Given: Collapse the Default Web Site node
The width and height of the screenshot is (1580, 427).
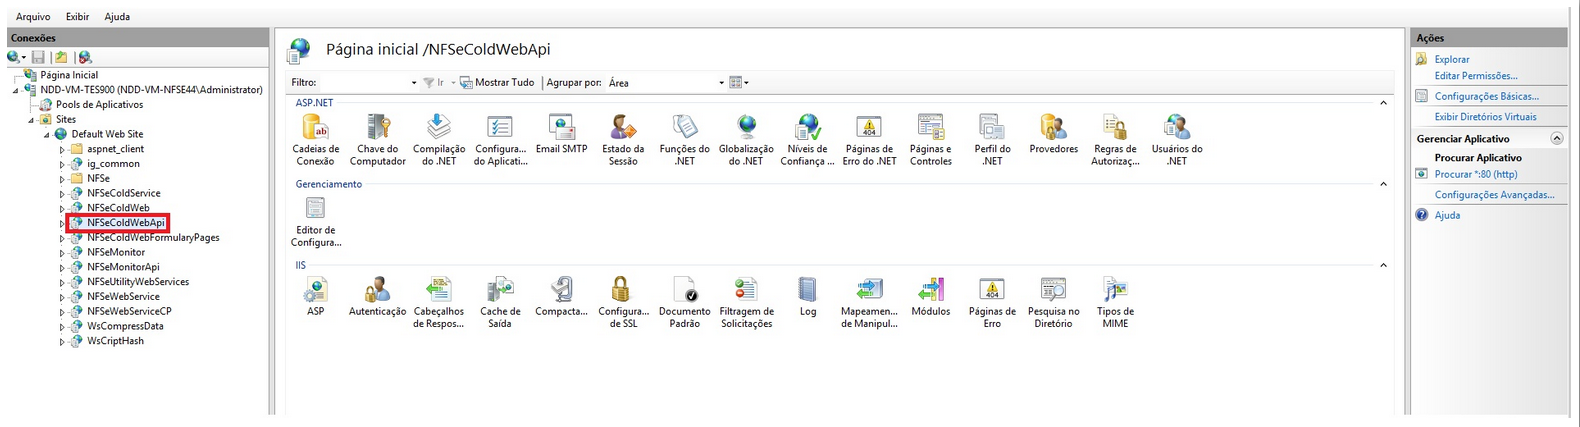Looking at the screenshot, I should click(46, 134).
